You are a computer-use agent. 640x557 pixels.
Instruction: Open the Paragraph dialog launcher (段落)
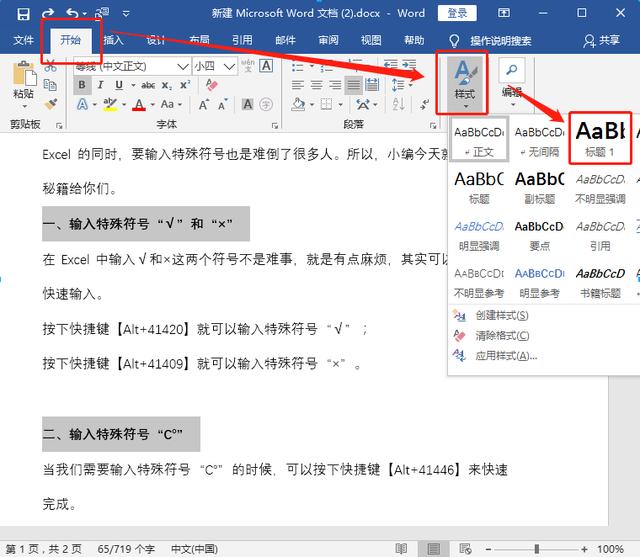pyautogui.click(x=433, y=126)
